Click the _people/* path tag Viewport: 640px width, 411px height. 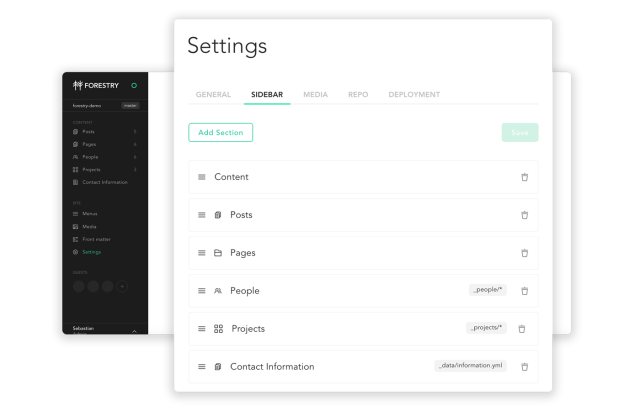point(487,290)
